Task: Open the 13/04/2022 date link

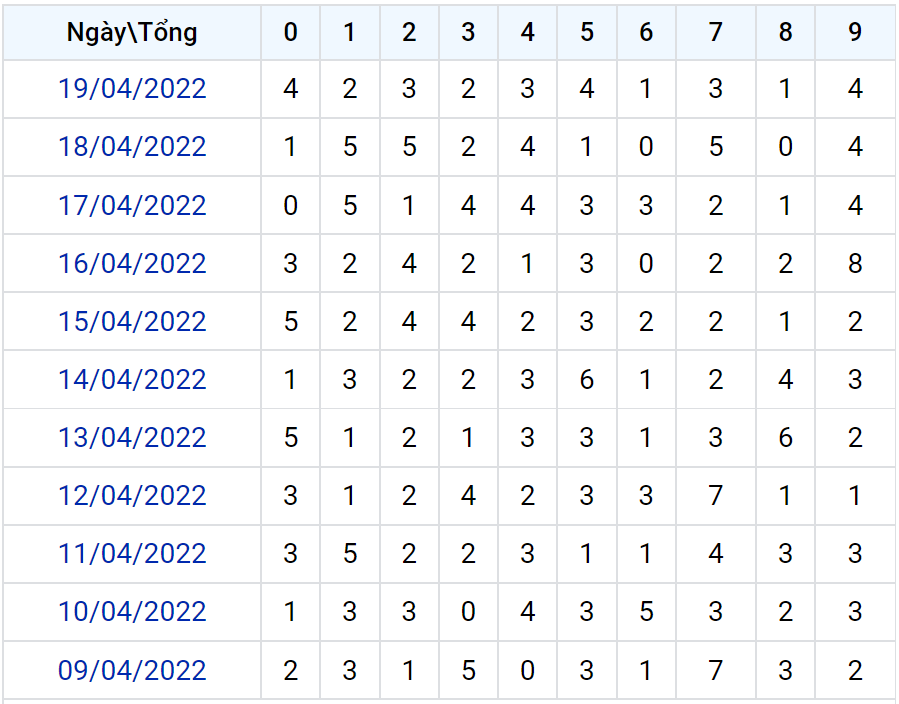Action: 132,438
